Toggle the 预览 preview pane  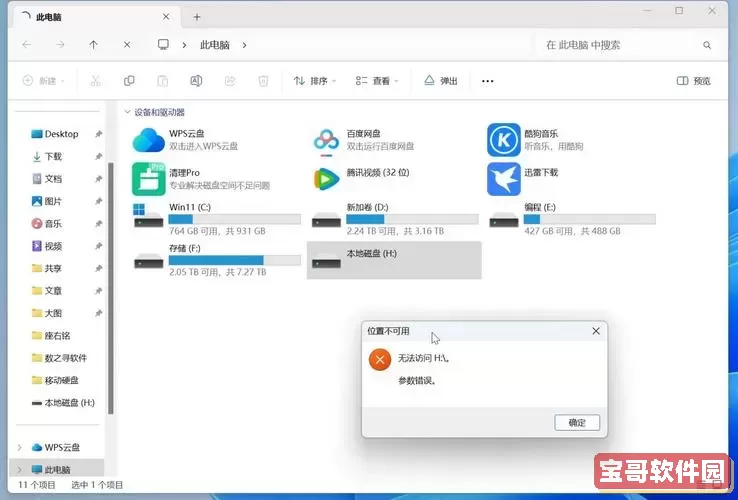coord(694,81)
